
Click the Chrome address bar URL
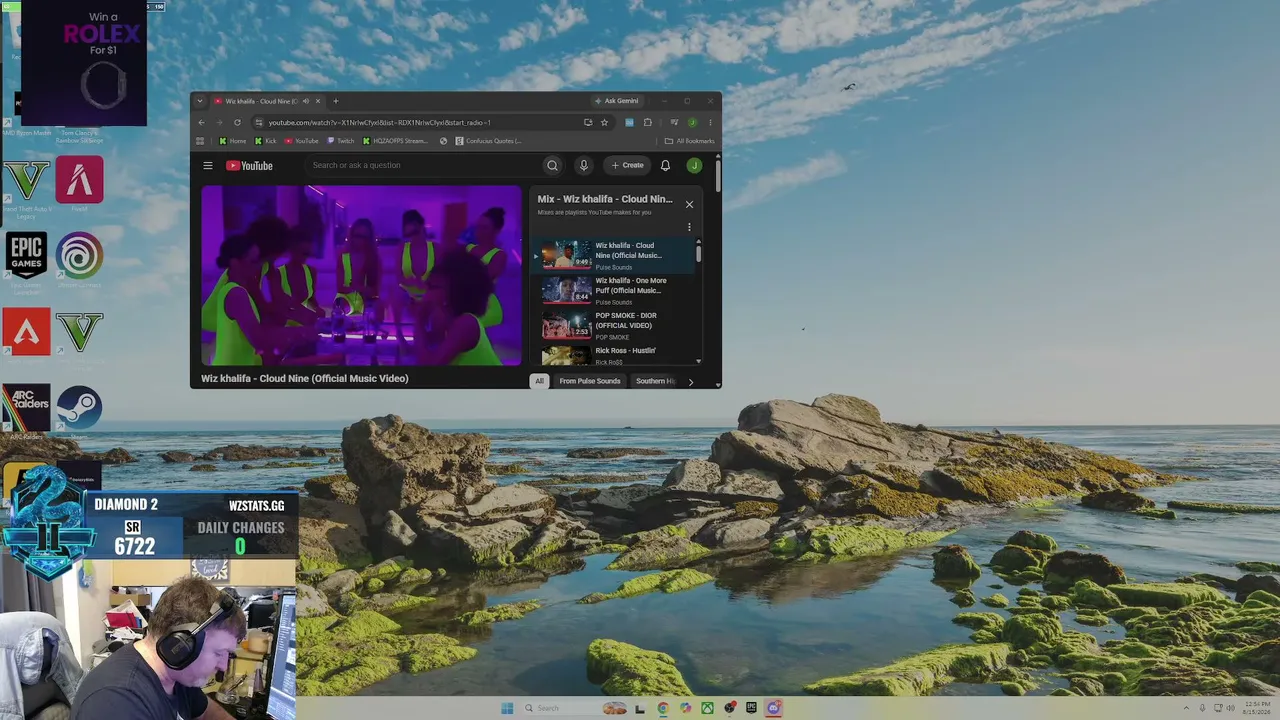pyautogui.click(x=379, y=122)
